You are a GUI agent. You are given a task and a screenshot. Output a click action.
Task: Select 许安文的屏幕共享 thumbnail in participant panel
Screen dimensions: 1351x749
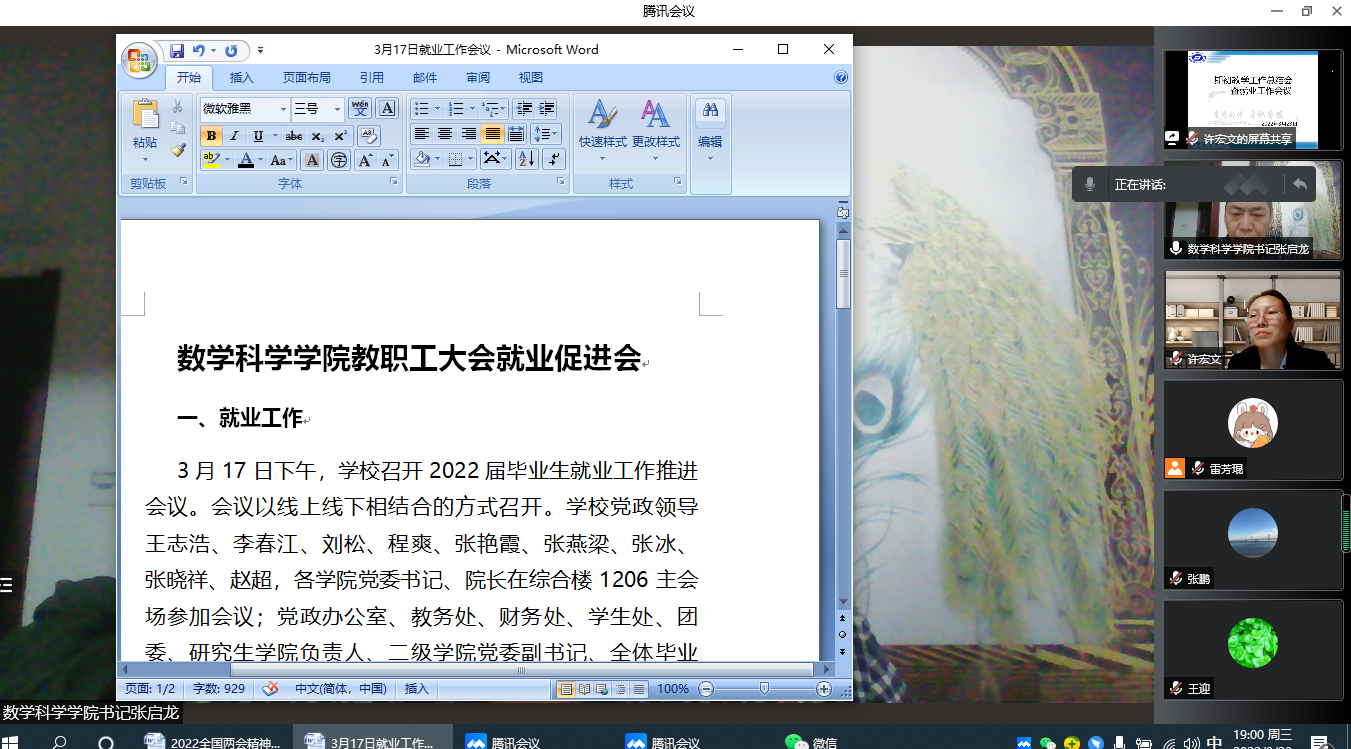pyautogui.click(x=1253, y=100)
